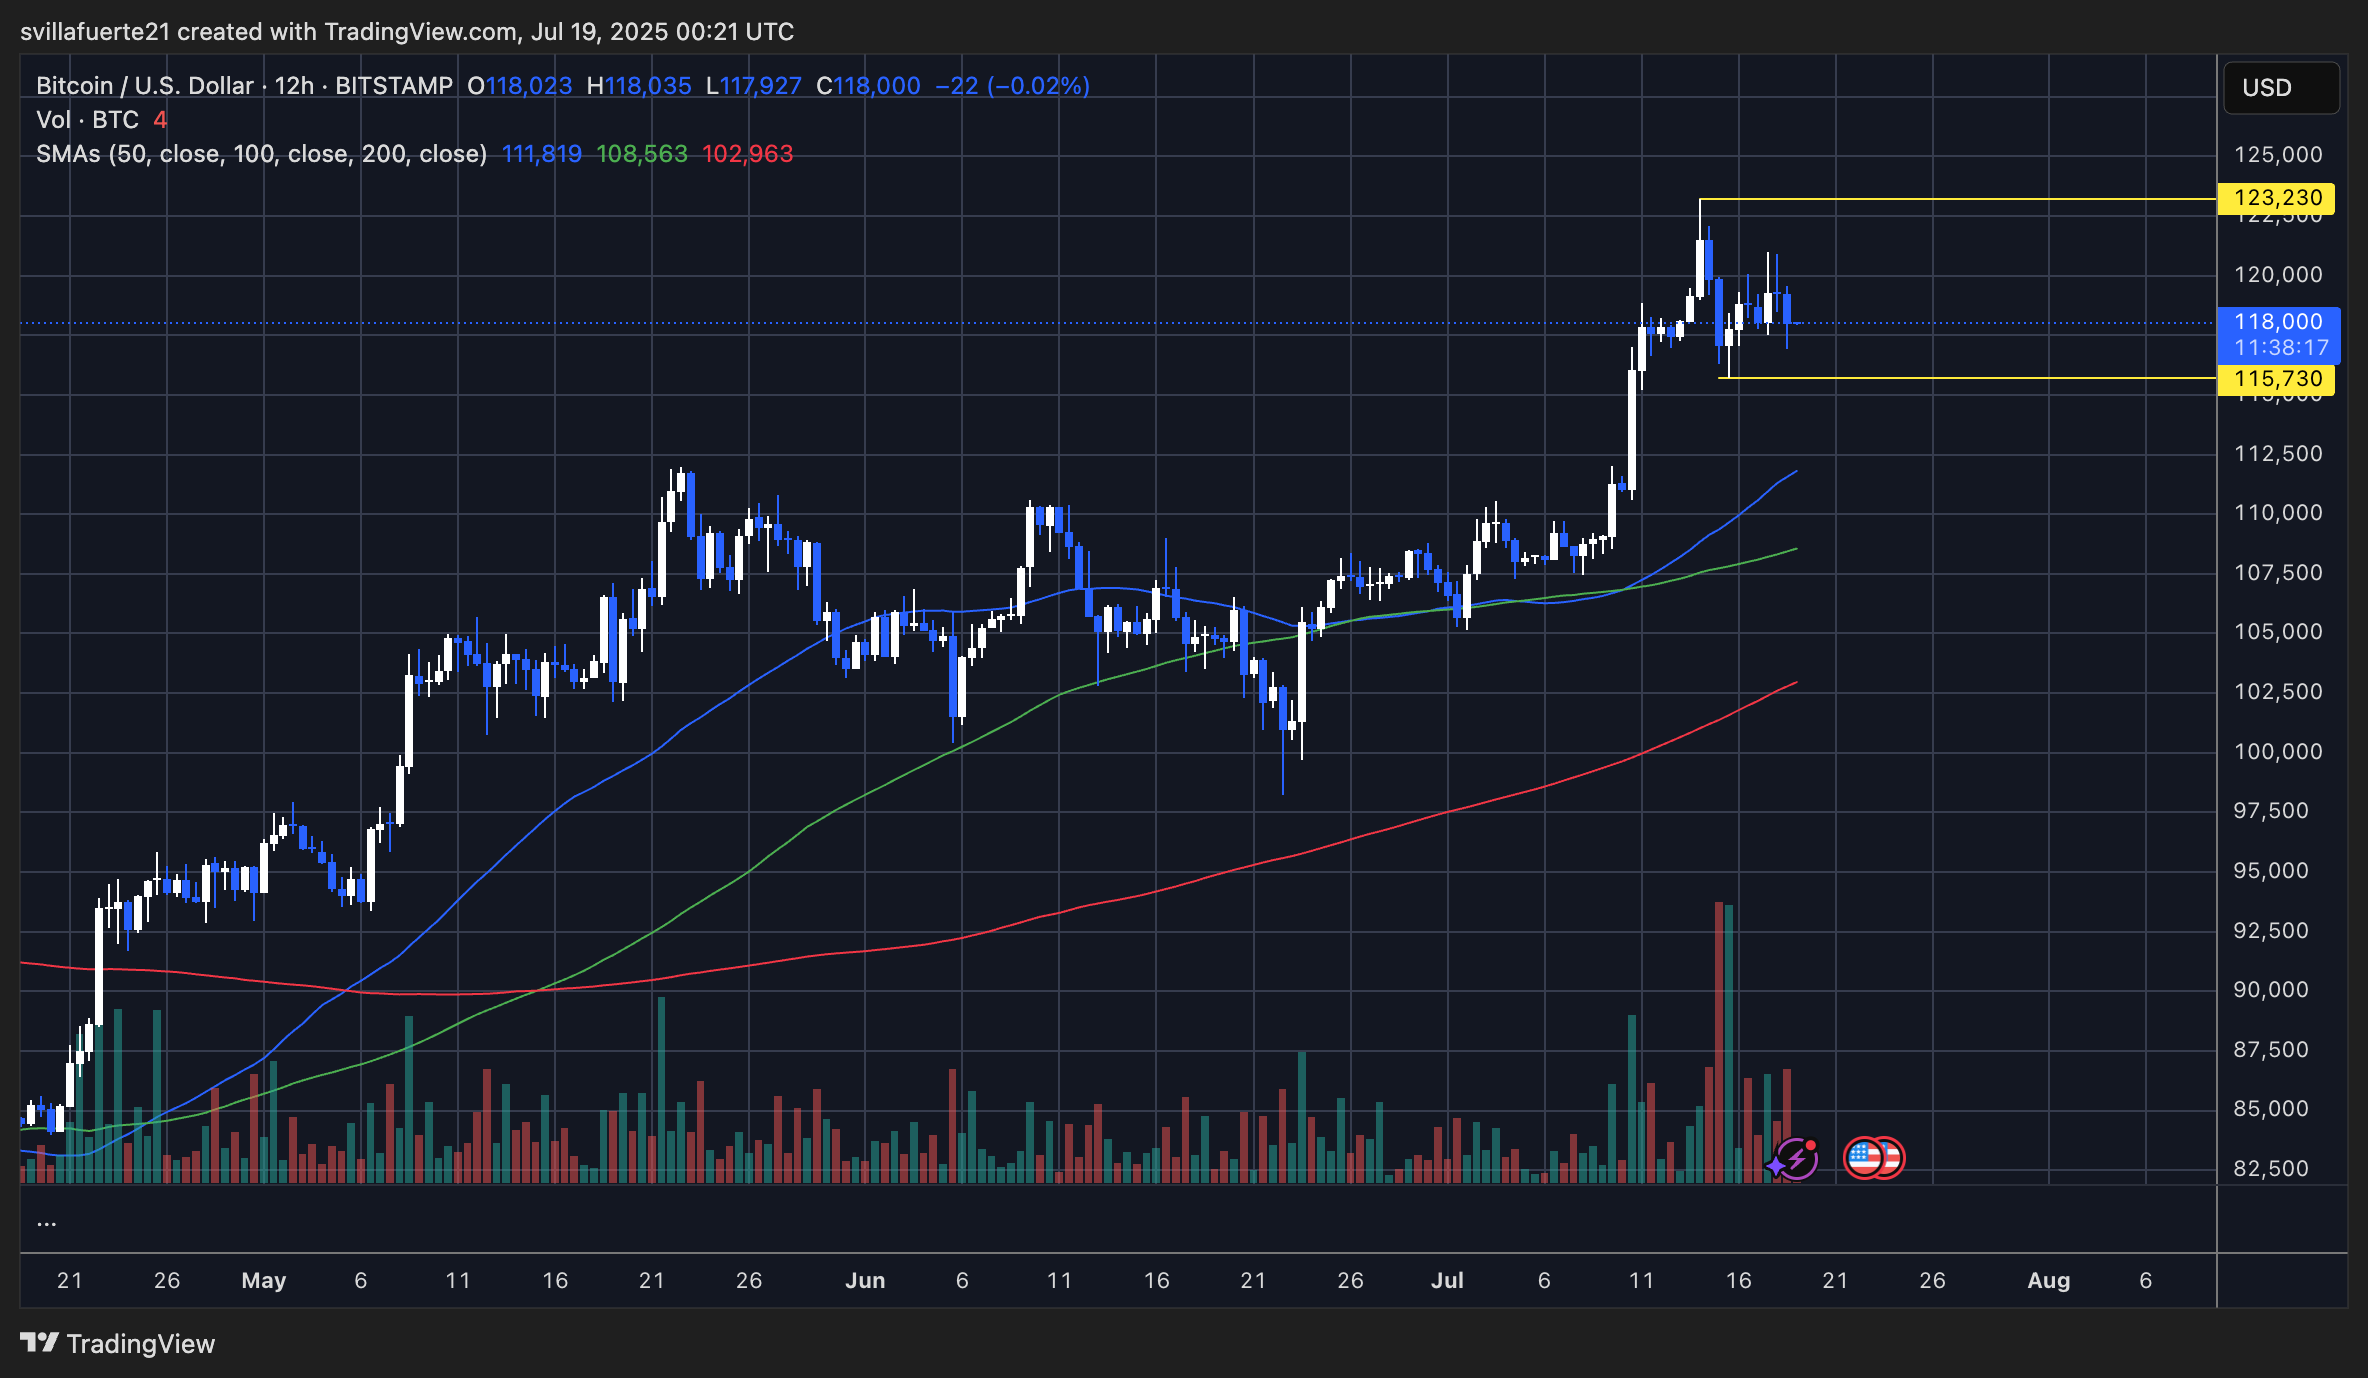Click the 100 SMA value 108,563
Viewport: 2368px width, 1378px height.
click(x=642, y=154)
